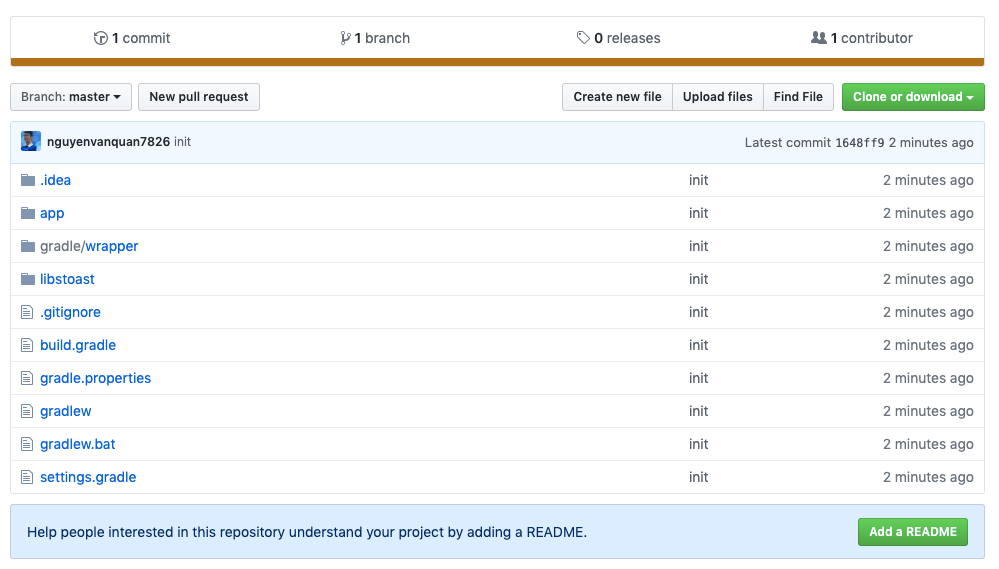Open the 0 releases tab

pyautogui.click(x=618, y=38)
